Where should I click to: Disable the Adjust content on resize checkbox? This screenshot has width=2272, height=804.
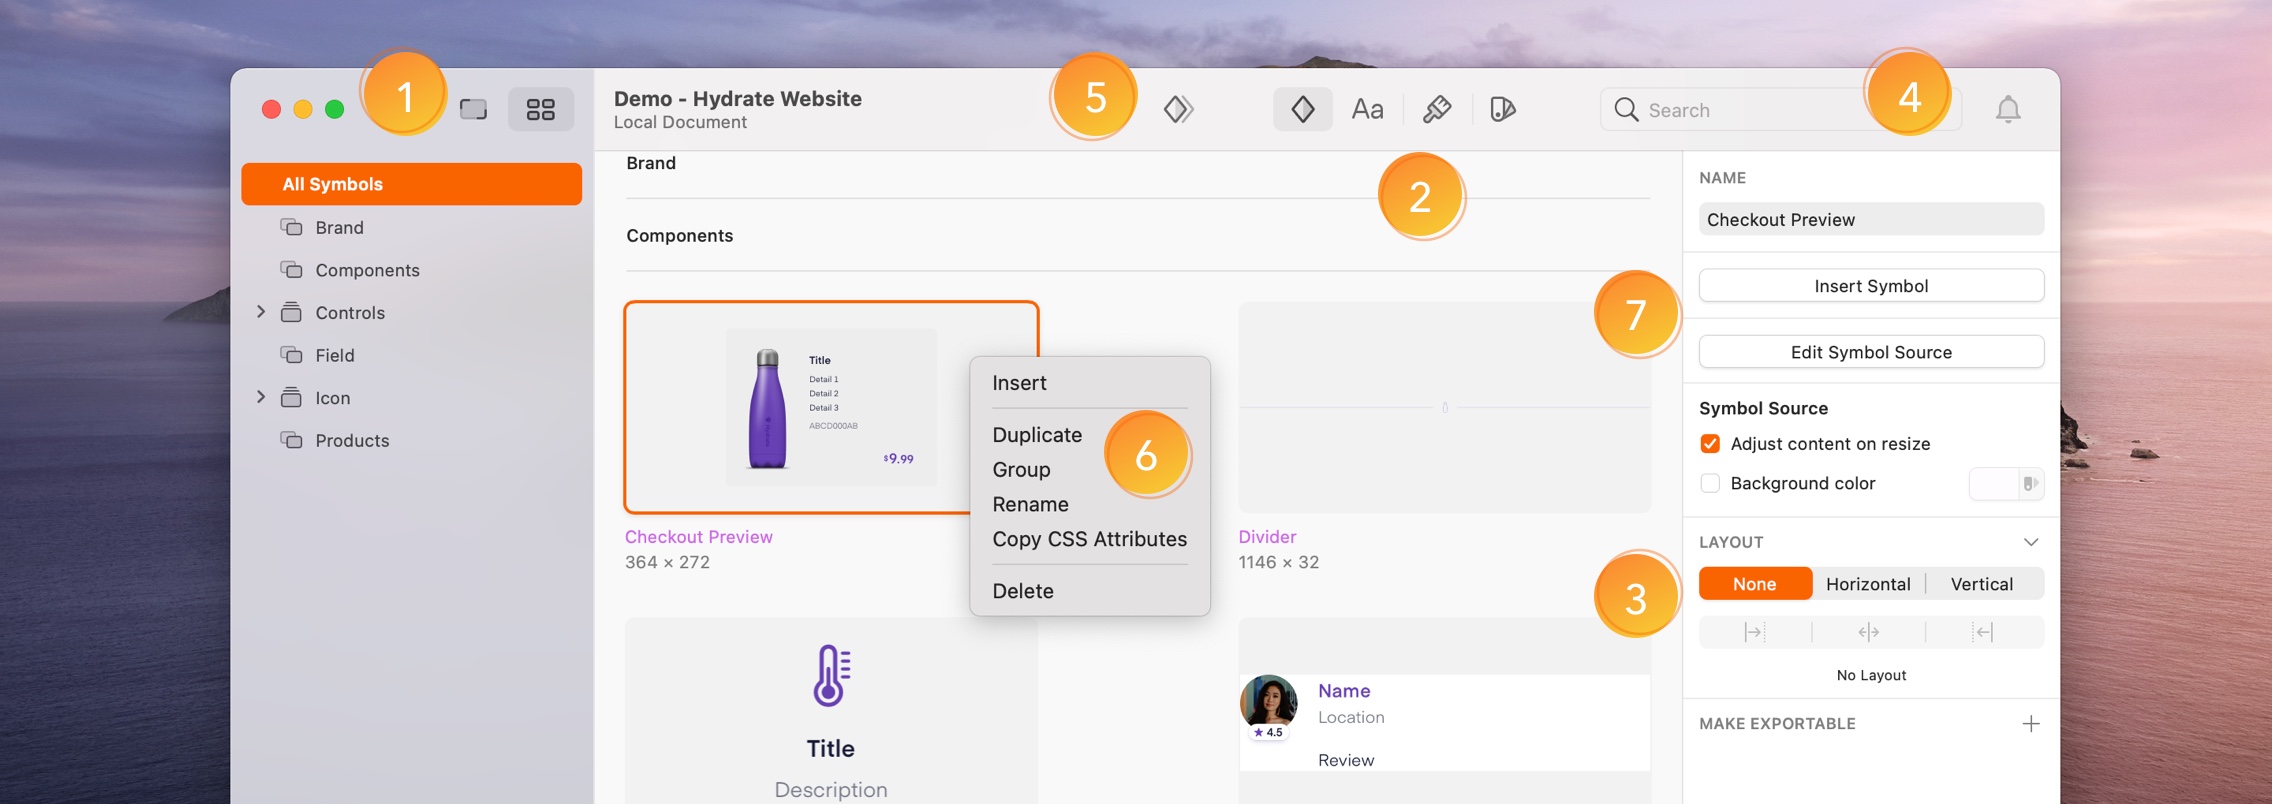[1710, 444]
